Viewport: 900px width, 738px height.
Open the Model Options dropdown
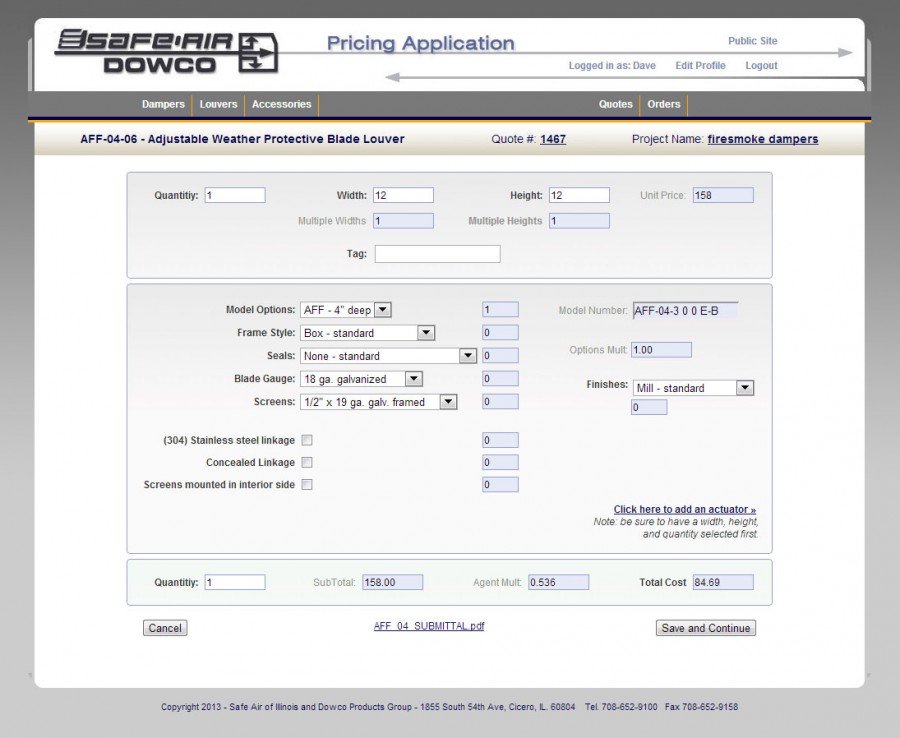click(346, 310)
